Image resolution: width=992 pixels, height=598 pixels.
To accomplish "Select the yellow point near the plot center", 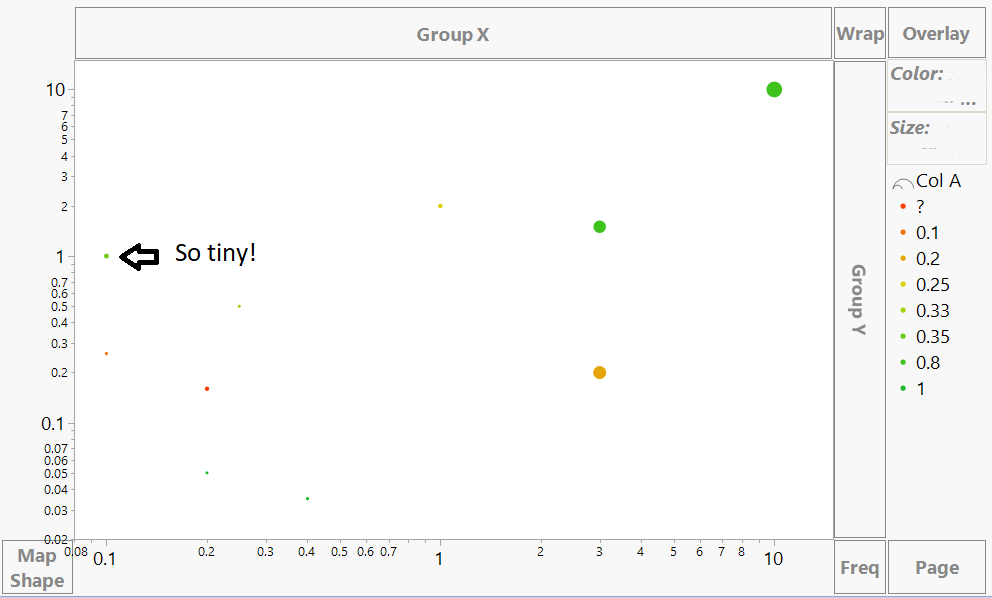I will coord(440,206).
